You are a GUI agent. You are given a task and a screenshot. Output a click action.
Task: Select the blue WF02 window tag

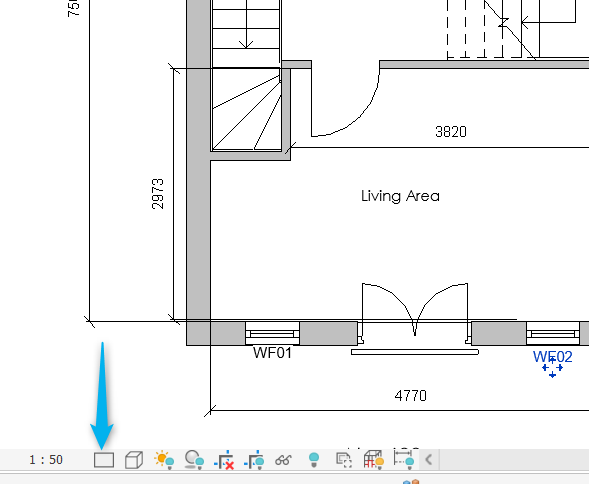[553, 357]
